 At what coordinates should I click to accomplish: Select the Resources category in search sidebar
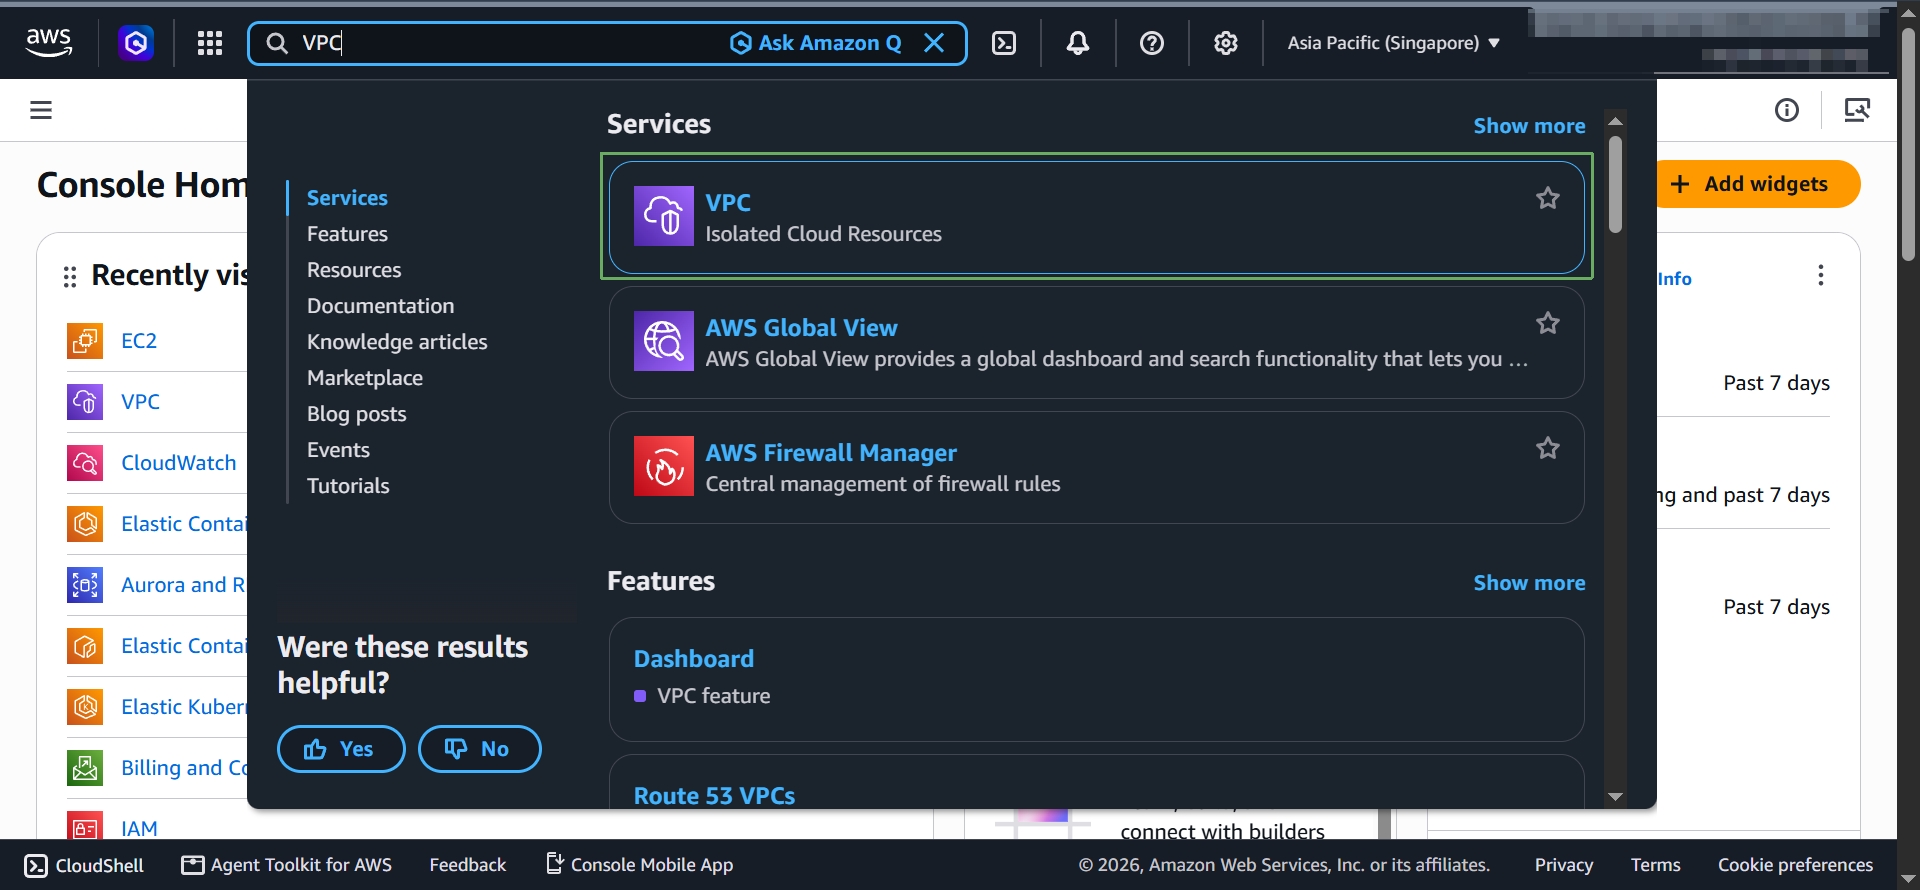click(354, 270)
